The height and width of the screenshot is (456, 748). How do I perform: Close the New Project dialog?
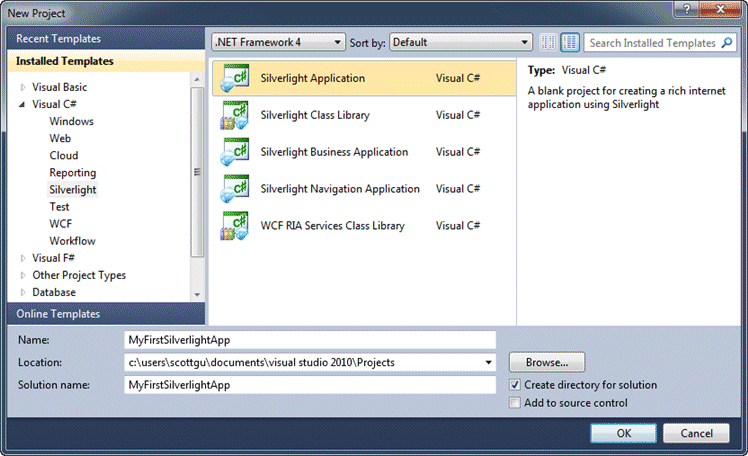[x=720, y=9]
